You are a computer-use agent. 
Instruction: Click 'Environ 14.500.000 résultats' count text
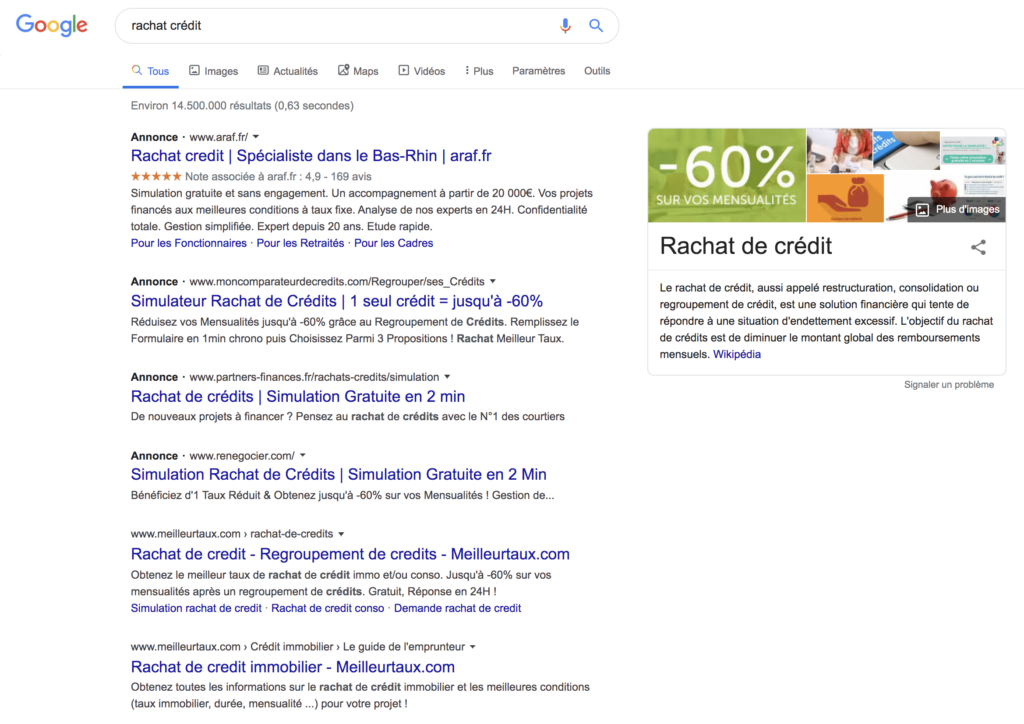pos(242,106)
